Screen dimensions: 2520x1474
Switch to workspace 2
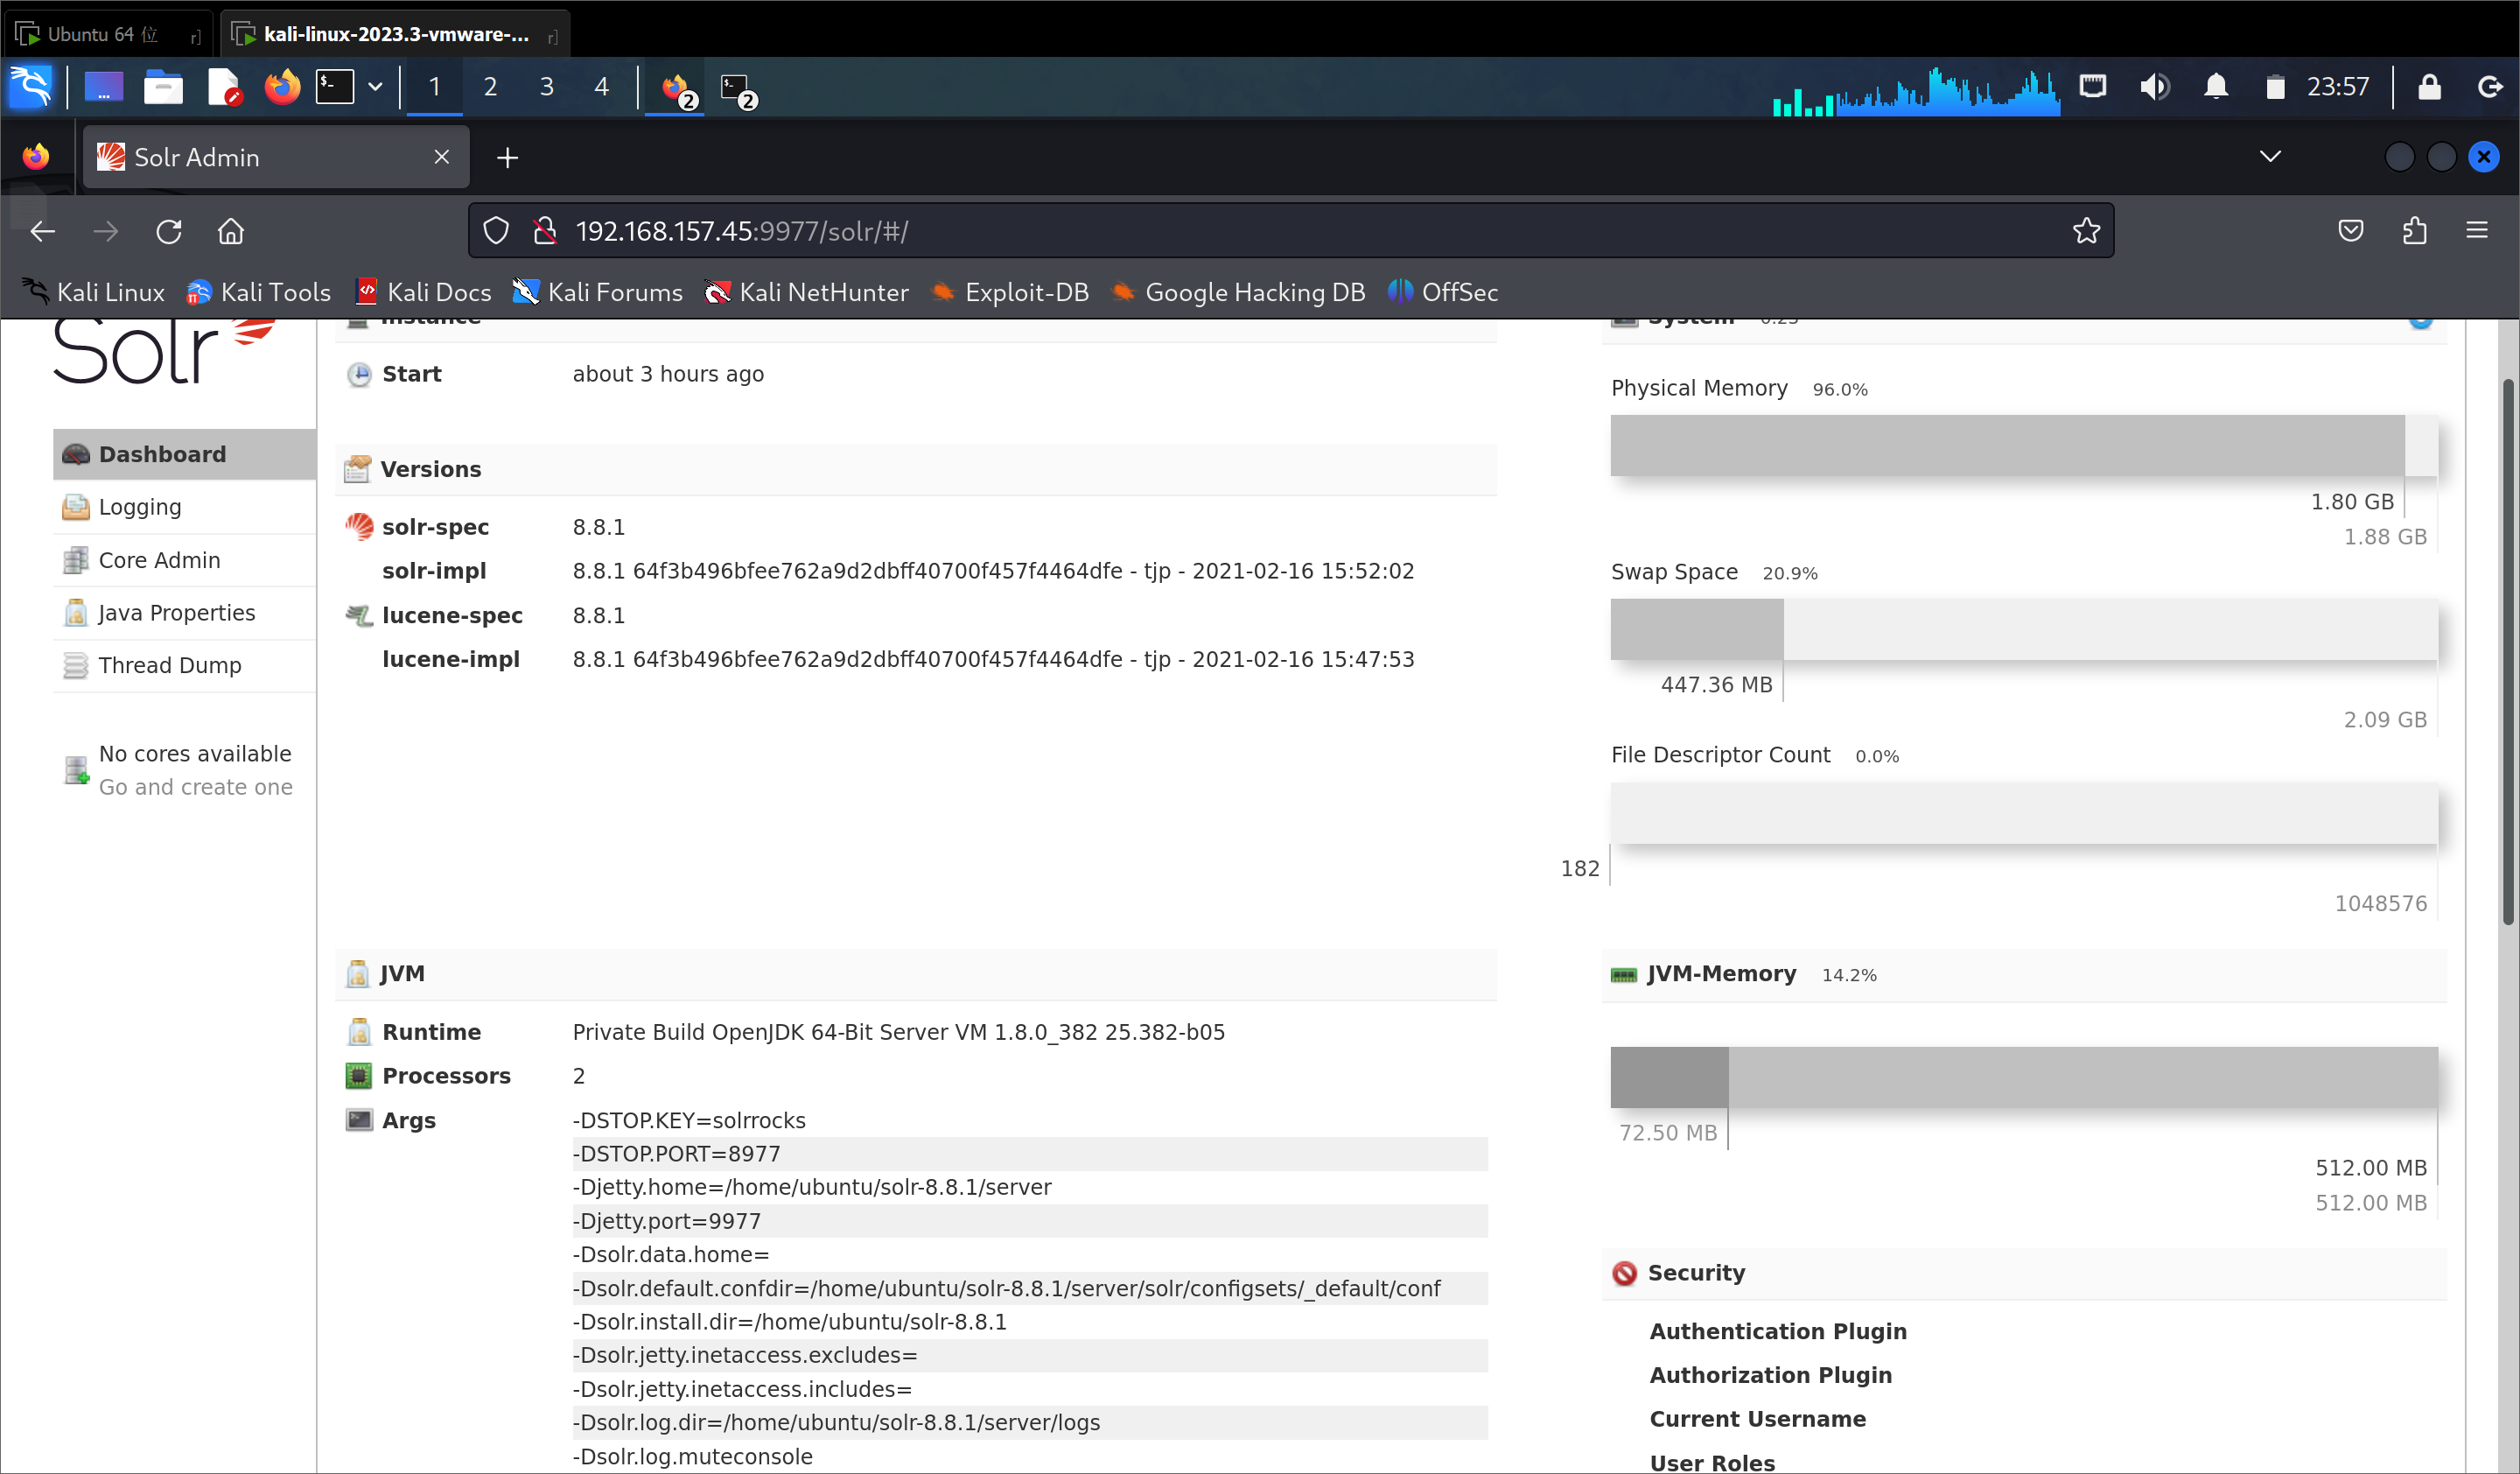(490, 87)
